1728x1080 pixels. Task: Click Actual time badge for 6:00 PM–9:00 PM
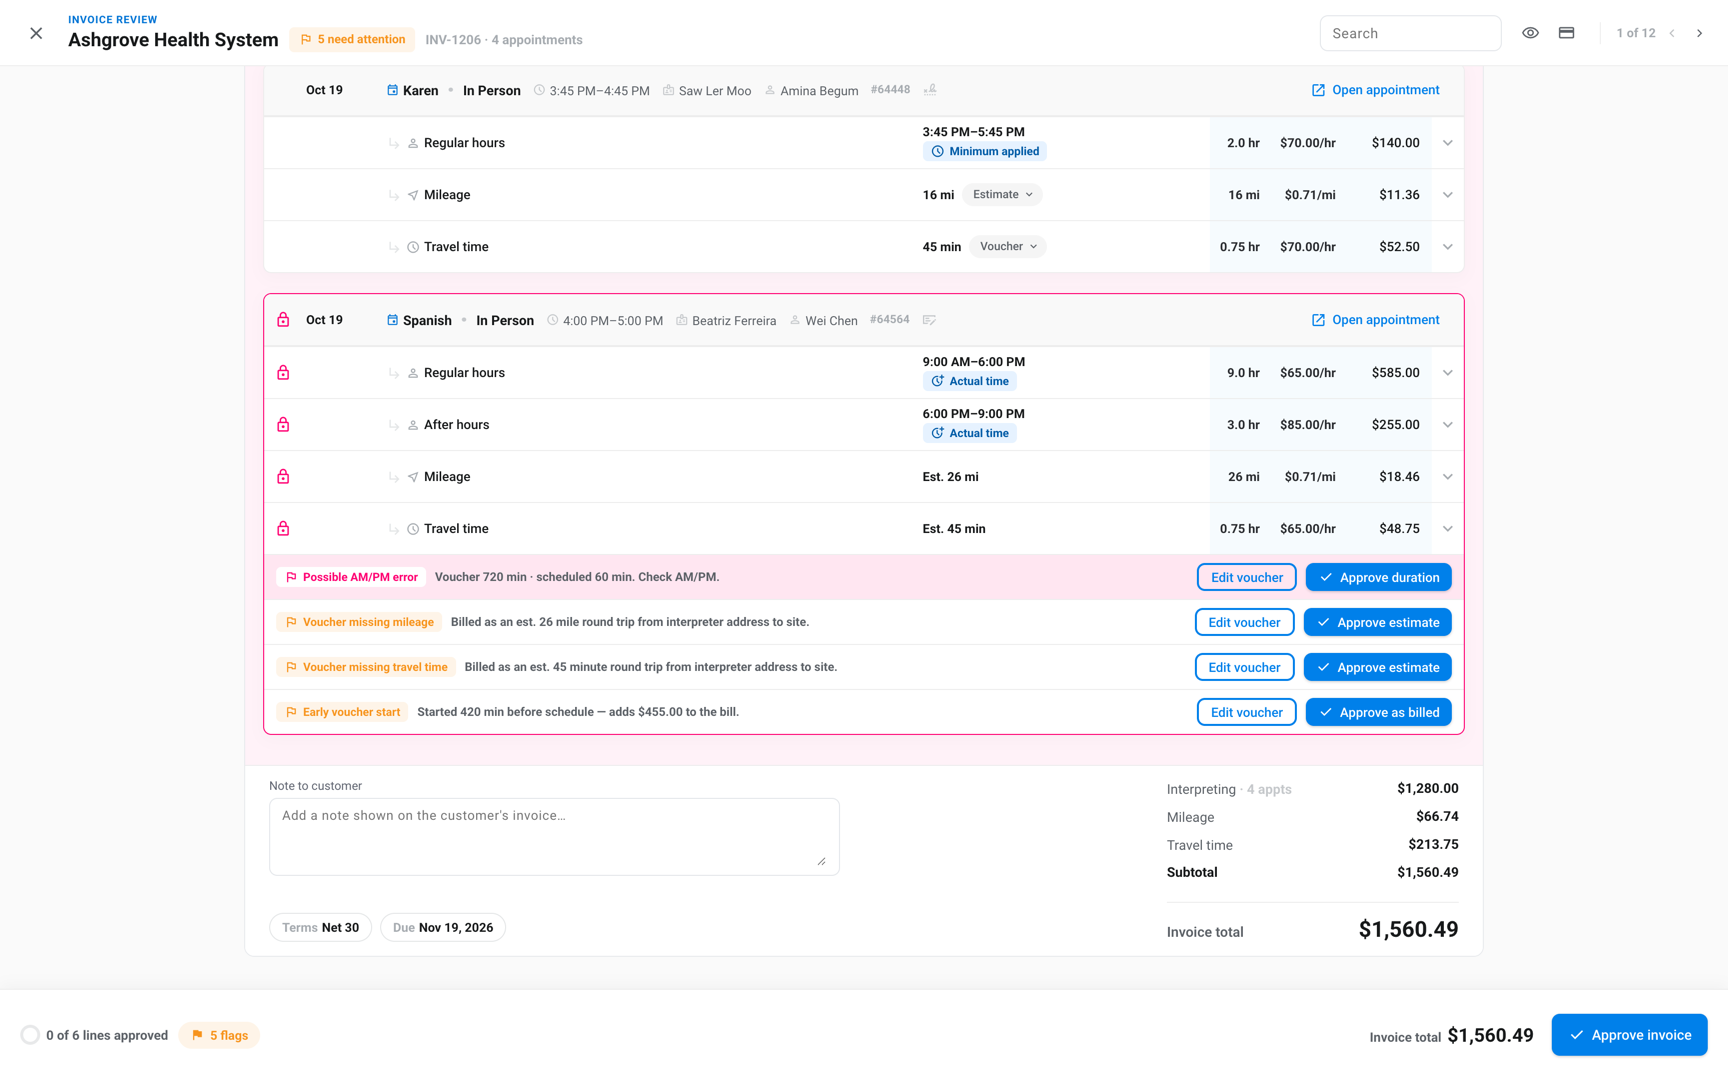(x=969, y=434)
